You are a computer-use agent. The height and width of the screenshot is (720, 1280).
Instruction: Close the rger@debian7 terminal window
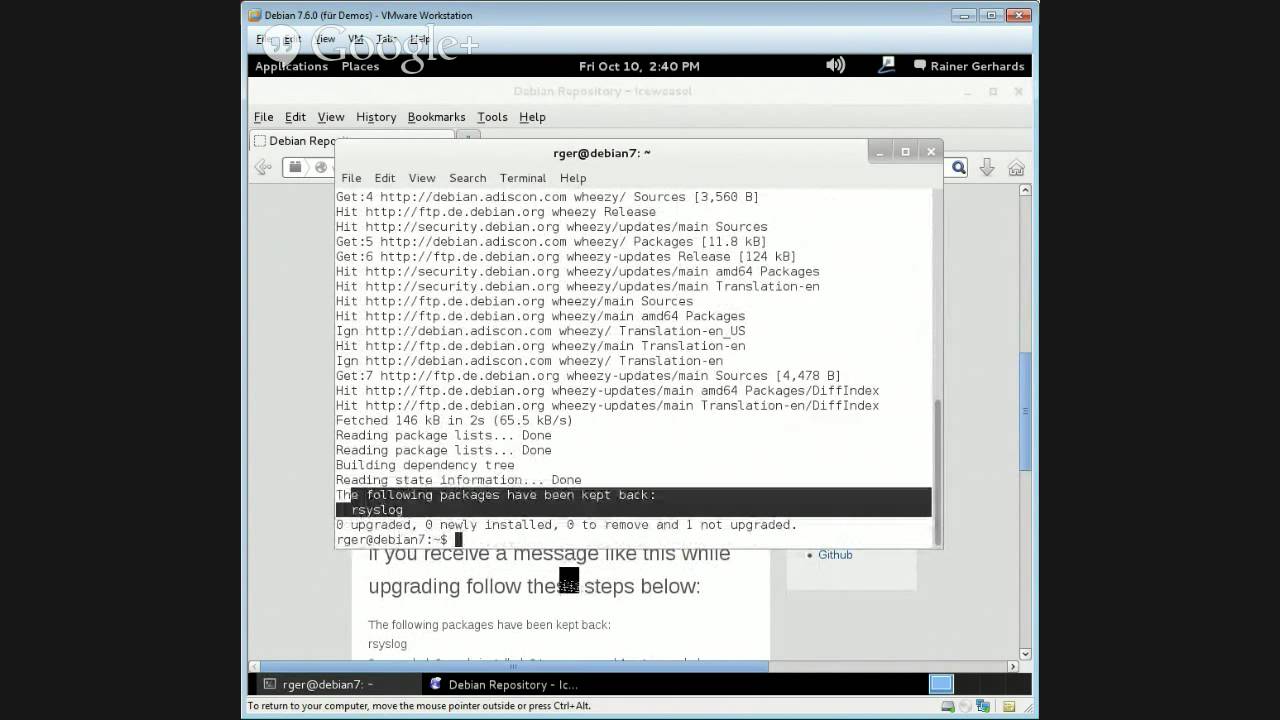coord(931,152)
